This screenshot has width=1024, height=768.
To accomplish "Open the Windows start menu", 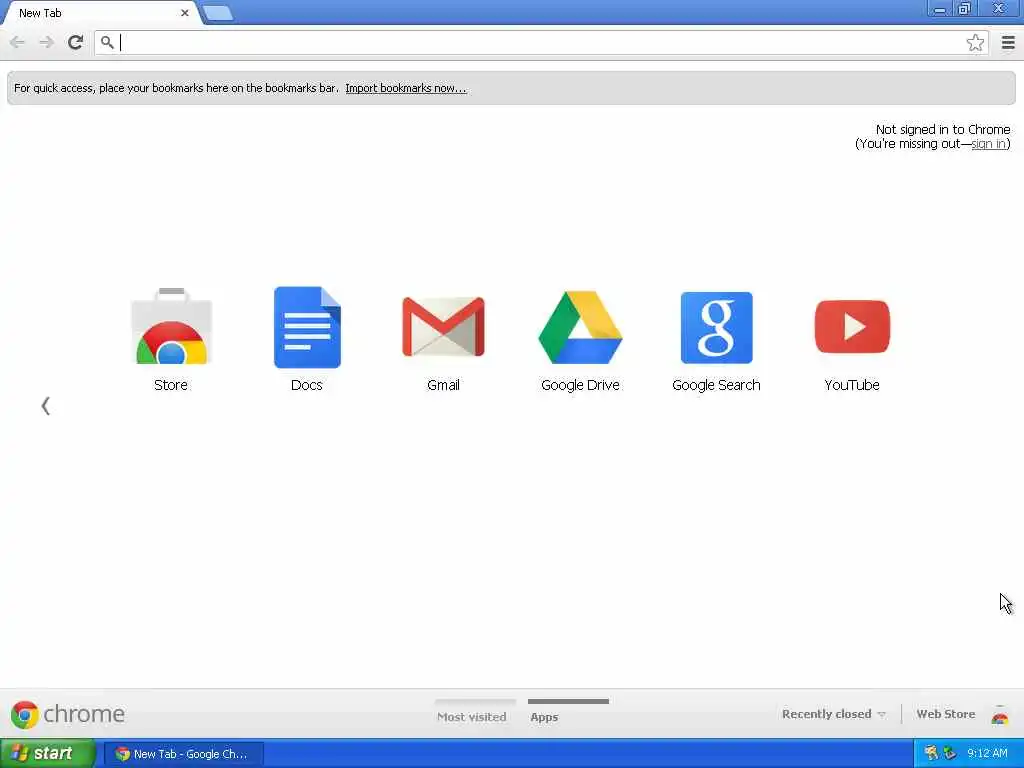I will [x=47, y=754].
